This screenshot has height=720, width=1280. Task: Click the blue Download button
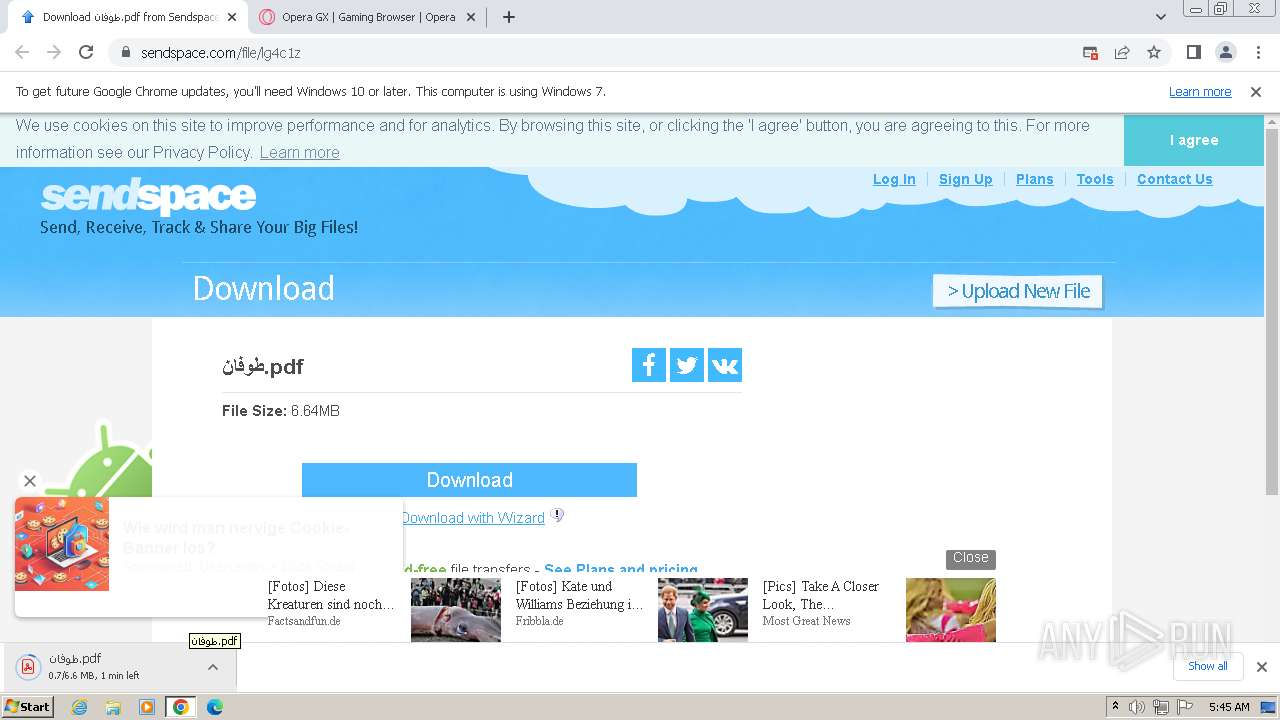pos(469,480)
